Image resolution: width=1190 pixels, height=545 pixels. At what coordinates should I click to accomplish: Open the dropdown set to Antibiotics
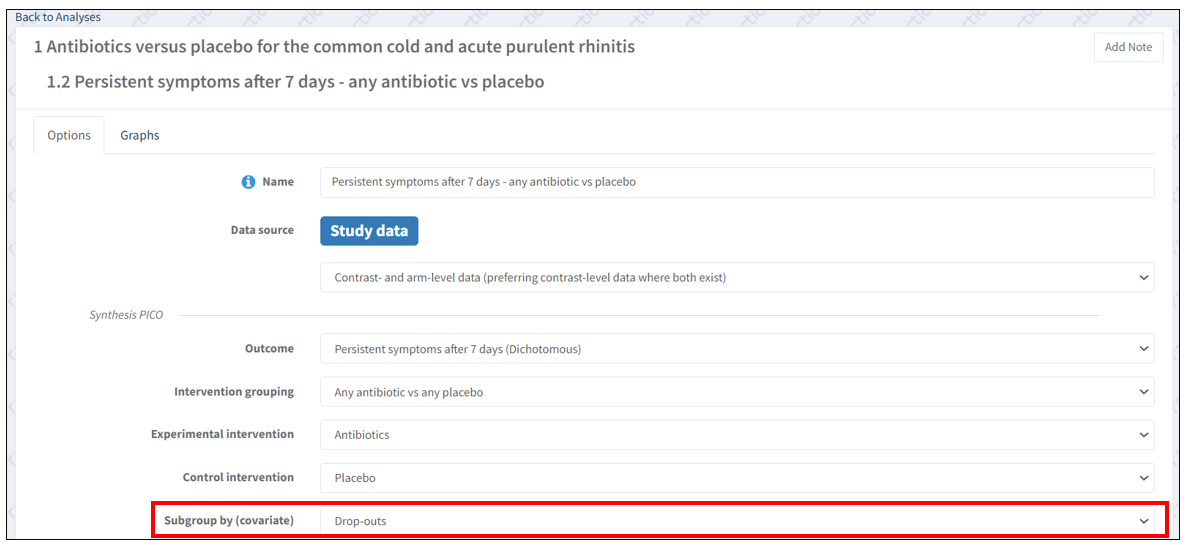(x=737, y=435)
